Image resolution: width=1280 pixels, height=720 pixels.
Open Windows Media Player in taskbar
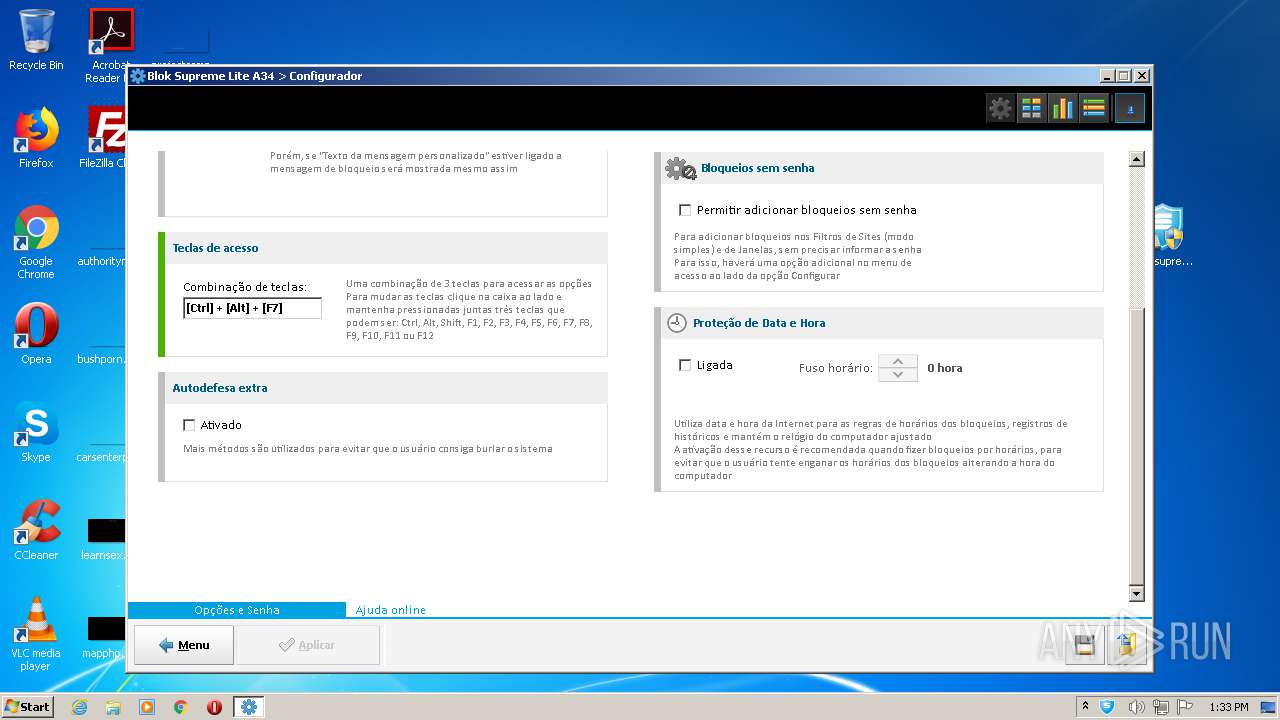tap(147, 707)
